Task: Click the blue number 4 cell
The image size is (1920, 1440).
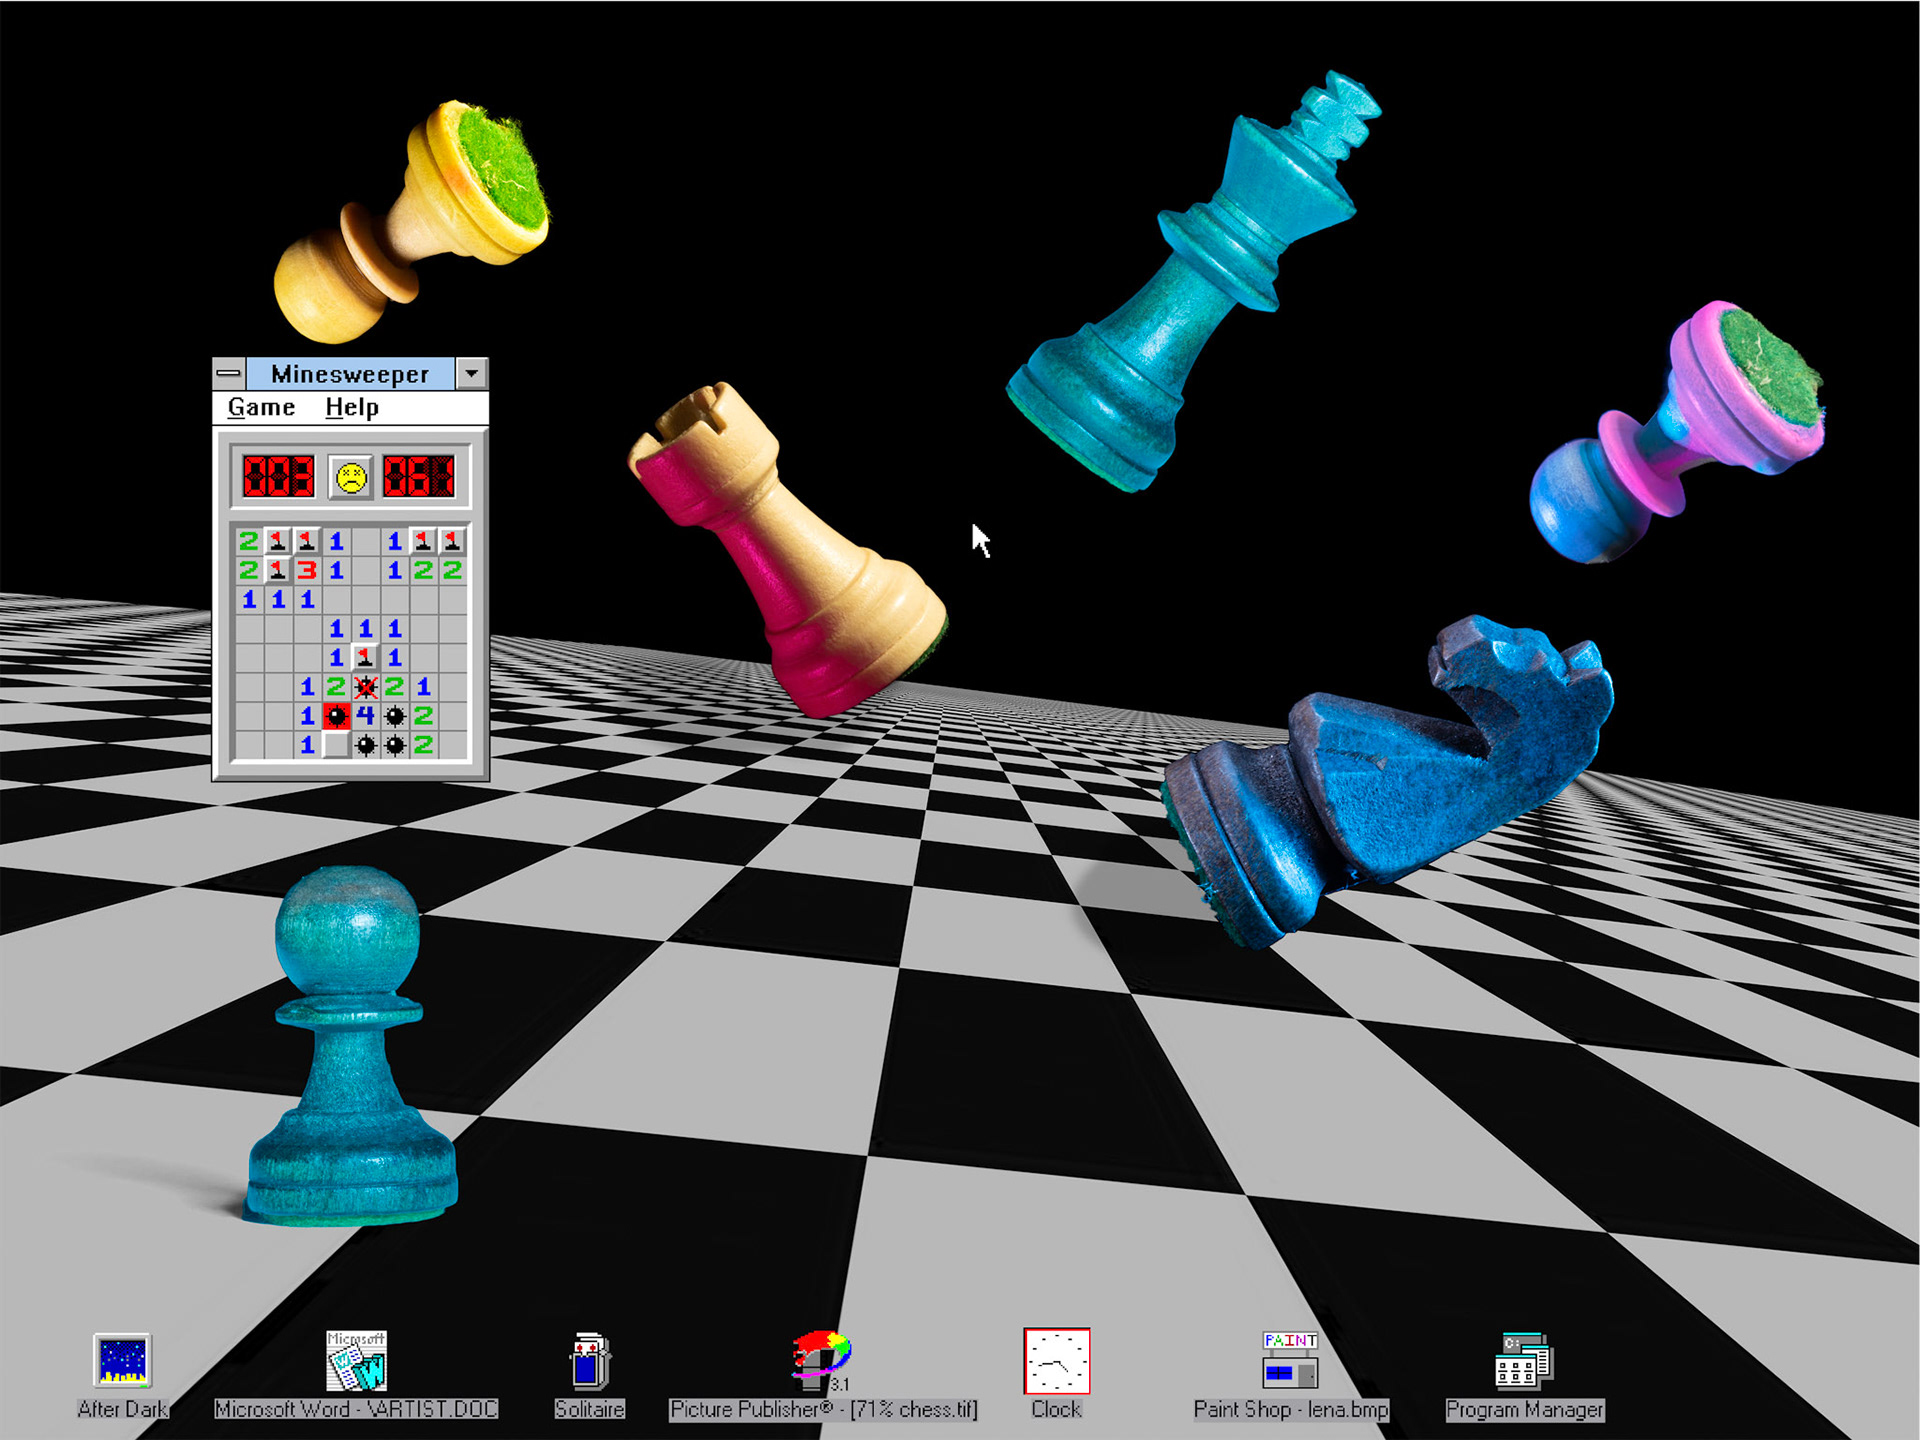Action: tap(366, 716)
